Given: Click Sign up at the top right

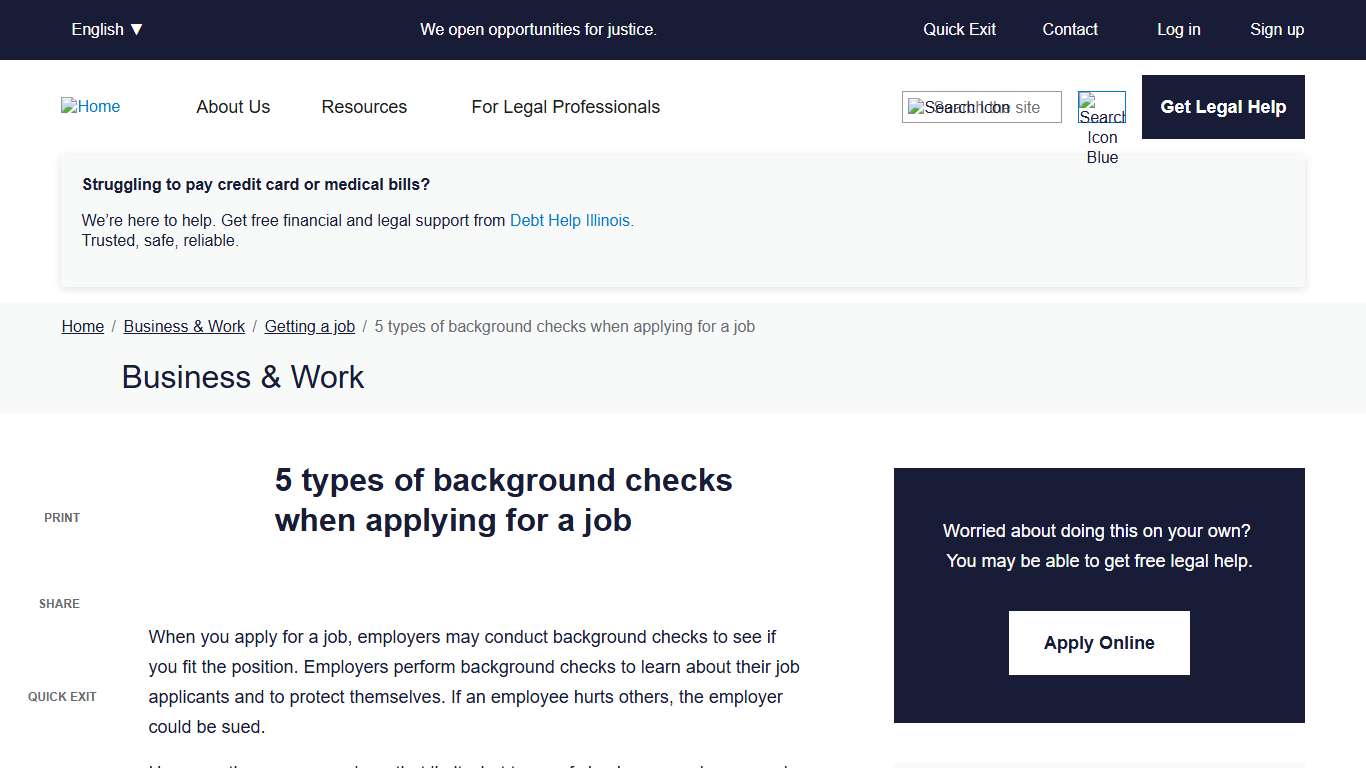Looking at the screenshot, I should coord(1276,29).
